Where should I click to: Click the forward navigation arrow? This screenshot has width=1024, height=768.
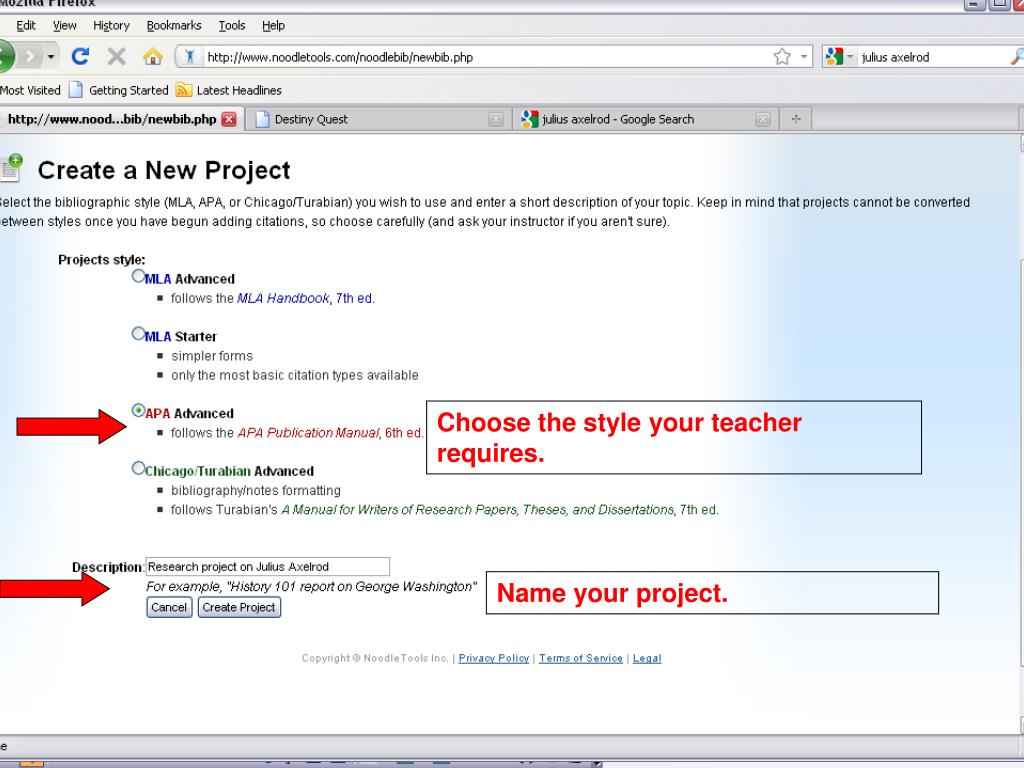click(x=29, y=57)
